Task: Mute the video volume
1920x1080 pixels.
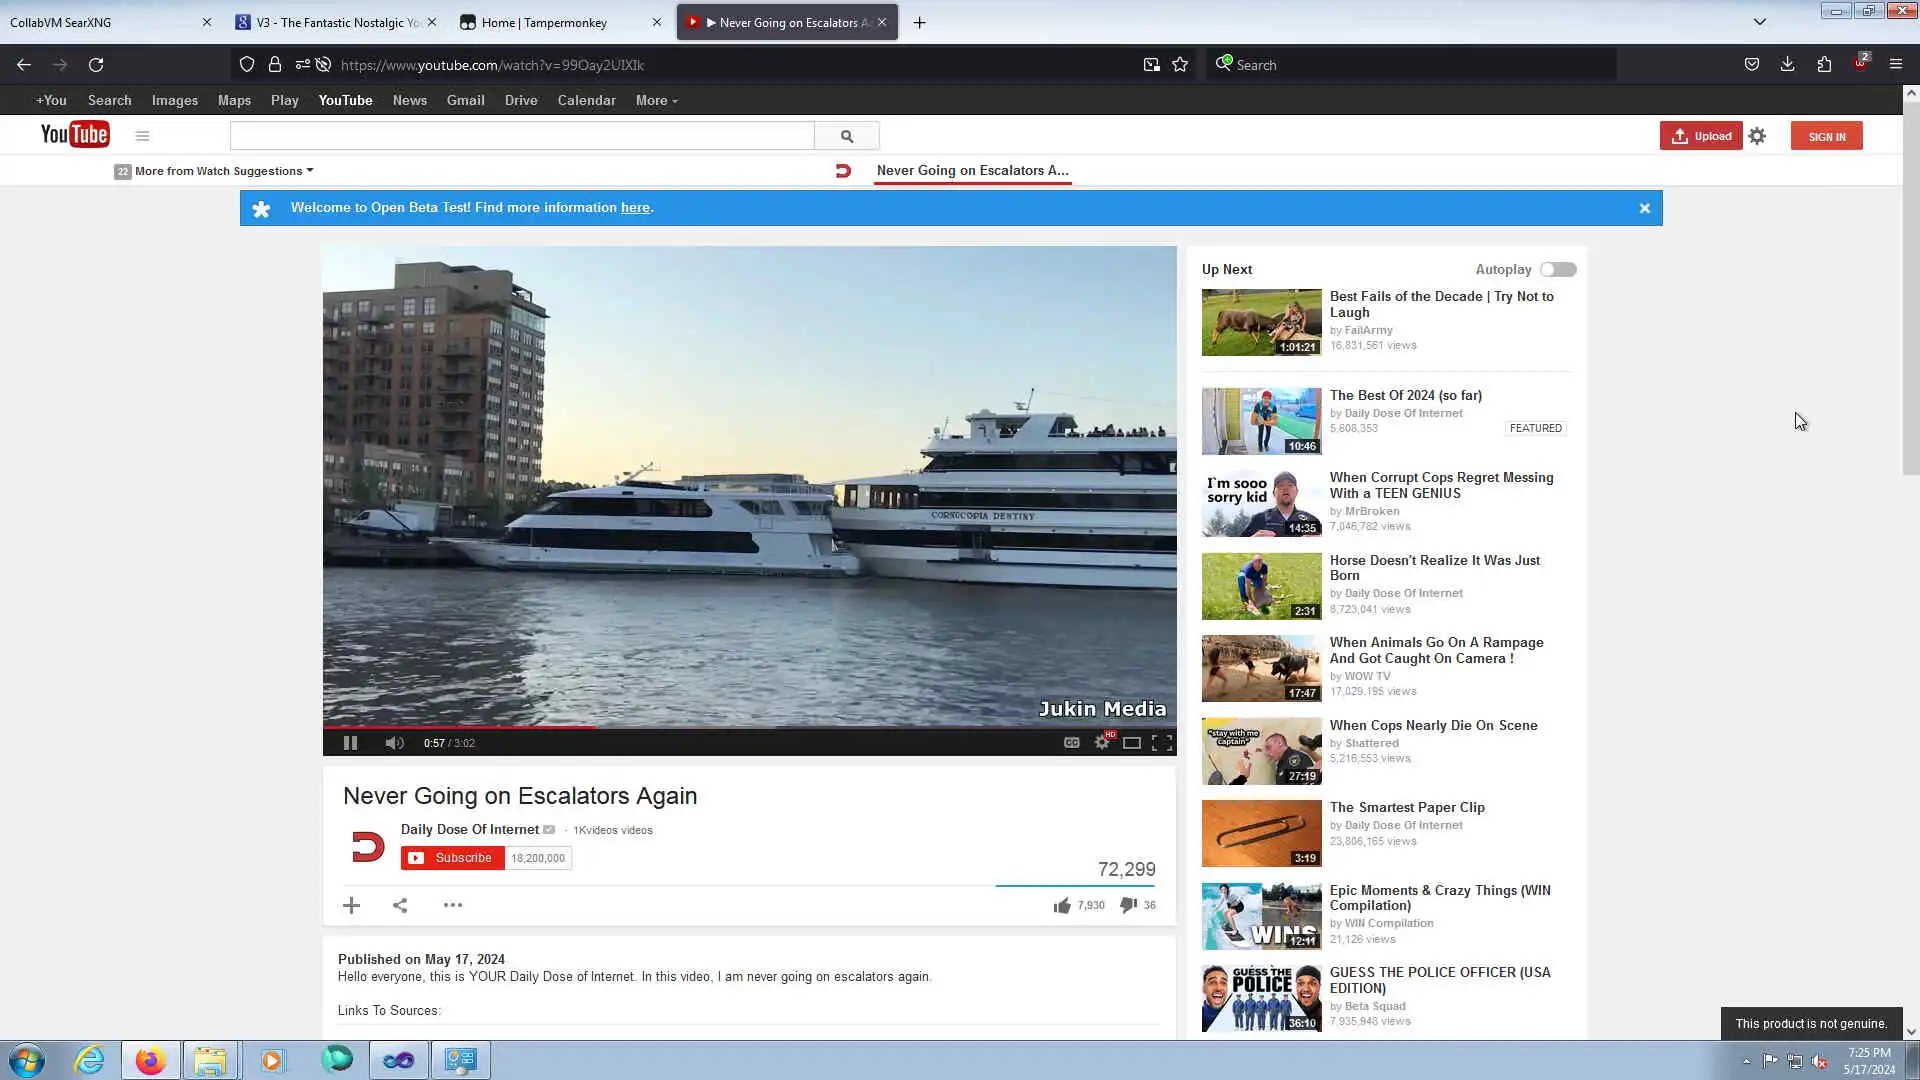Action: [394, 743]
